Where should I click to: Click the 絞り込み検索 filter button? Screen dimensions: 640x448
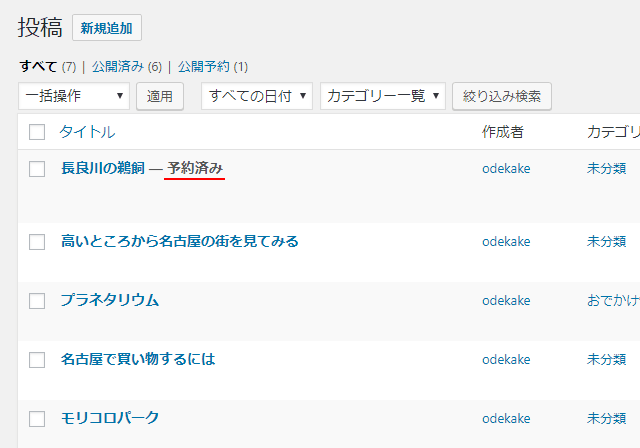tap(502, 96)
